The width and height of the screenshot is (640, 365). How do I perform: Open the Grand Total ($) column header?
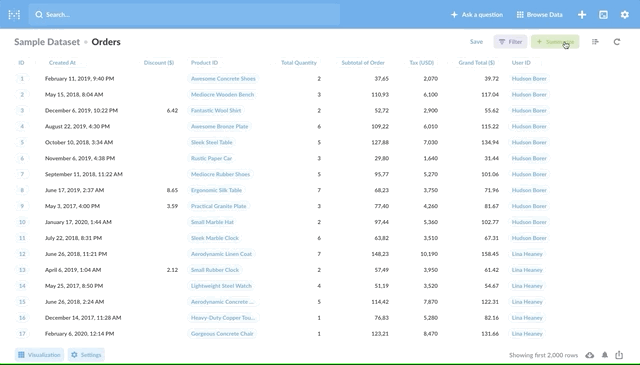(x=476, y=62)
